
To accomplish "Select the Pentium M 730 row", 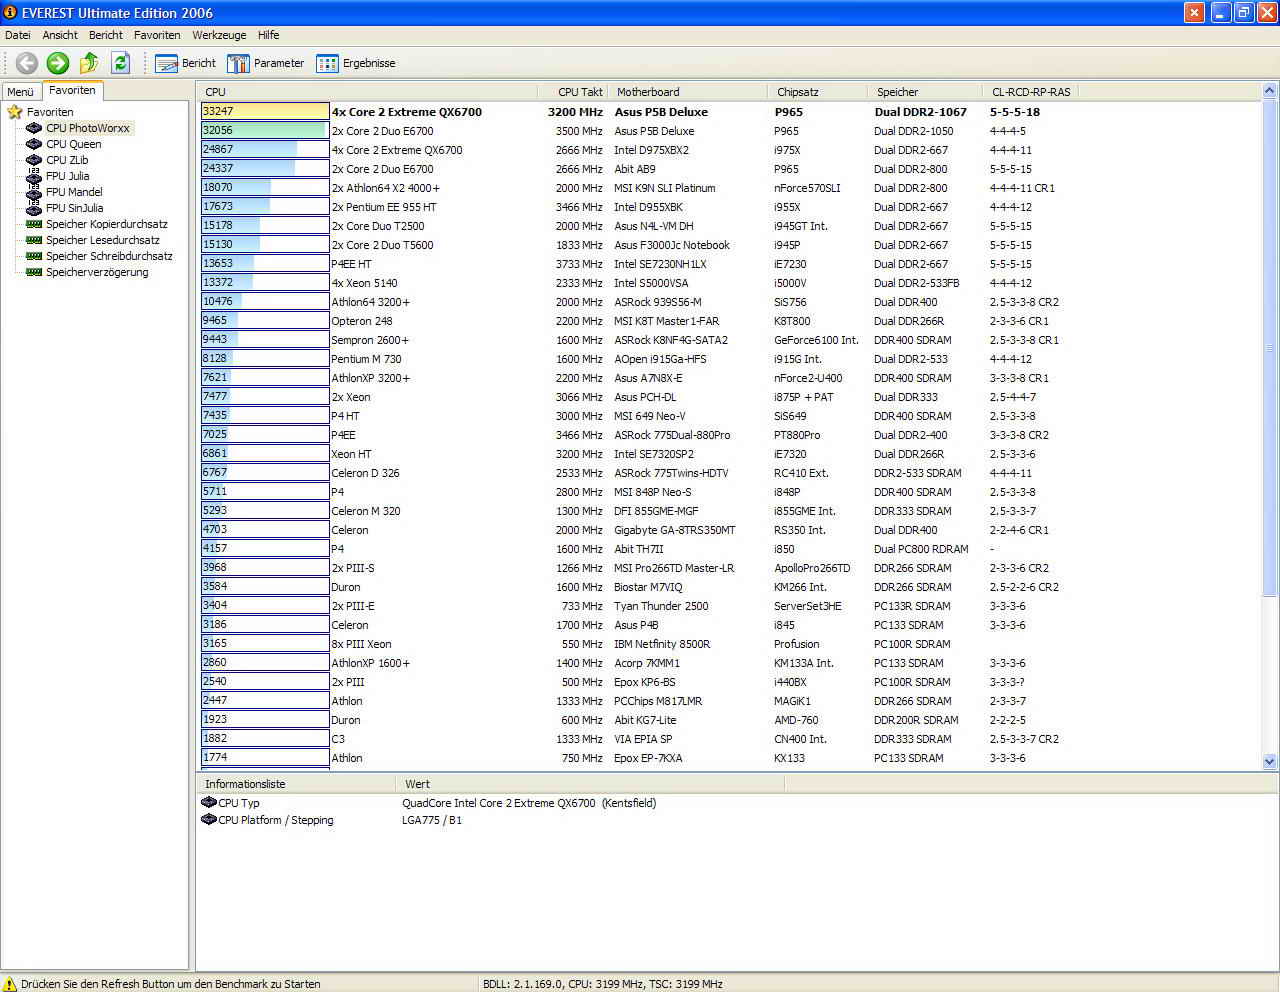I will pyautogui.click(x=730, y=358).
